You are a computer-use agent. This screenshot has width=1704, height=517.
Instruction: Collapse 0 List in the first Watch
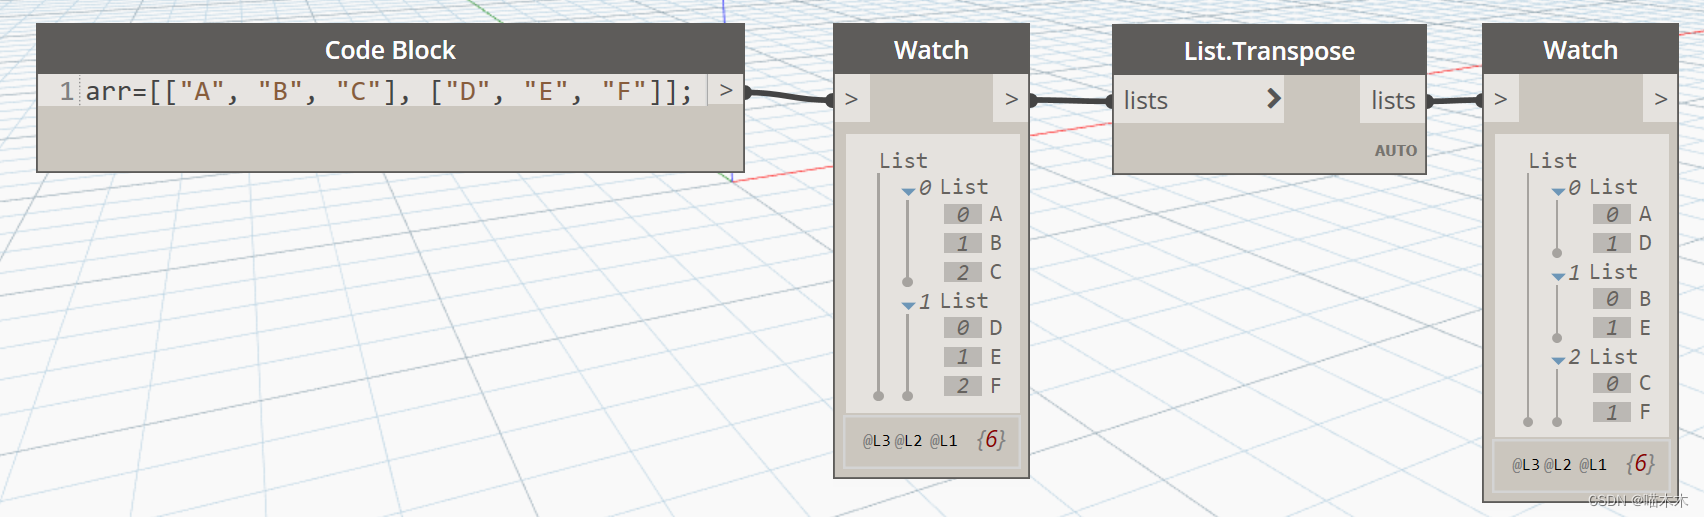908,190
